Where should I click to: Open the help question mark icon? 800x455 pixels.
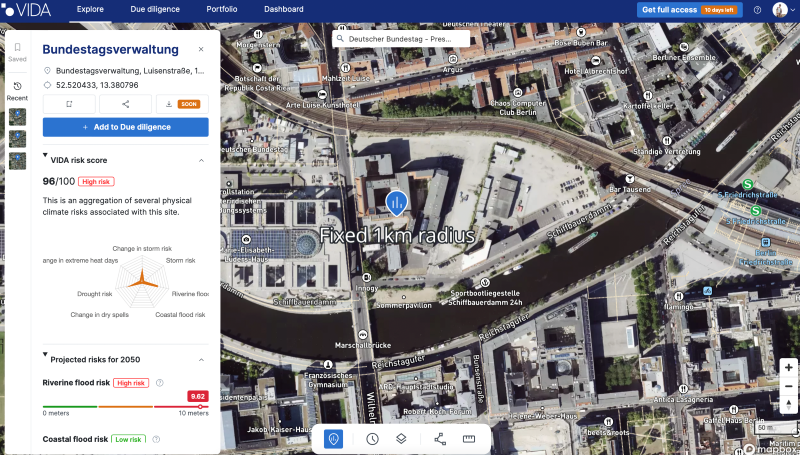pyautogui.click(x=758, y=10)
